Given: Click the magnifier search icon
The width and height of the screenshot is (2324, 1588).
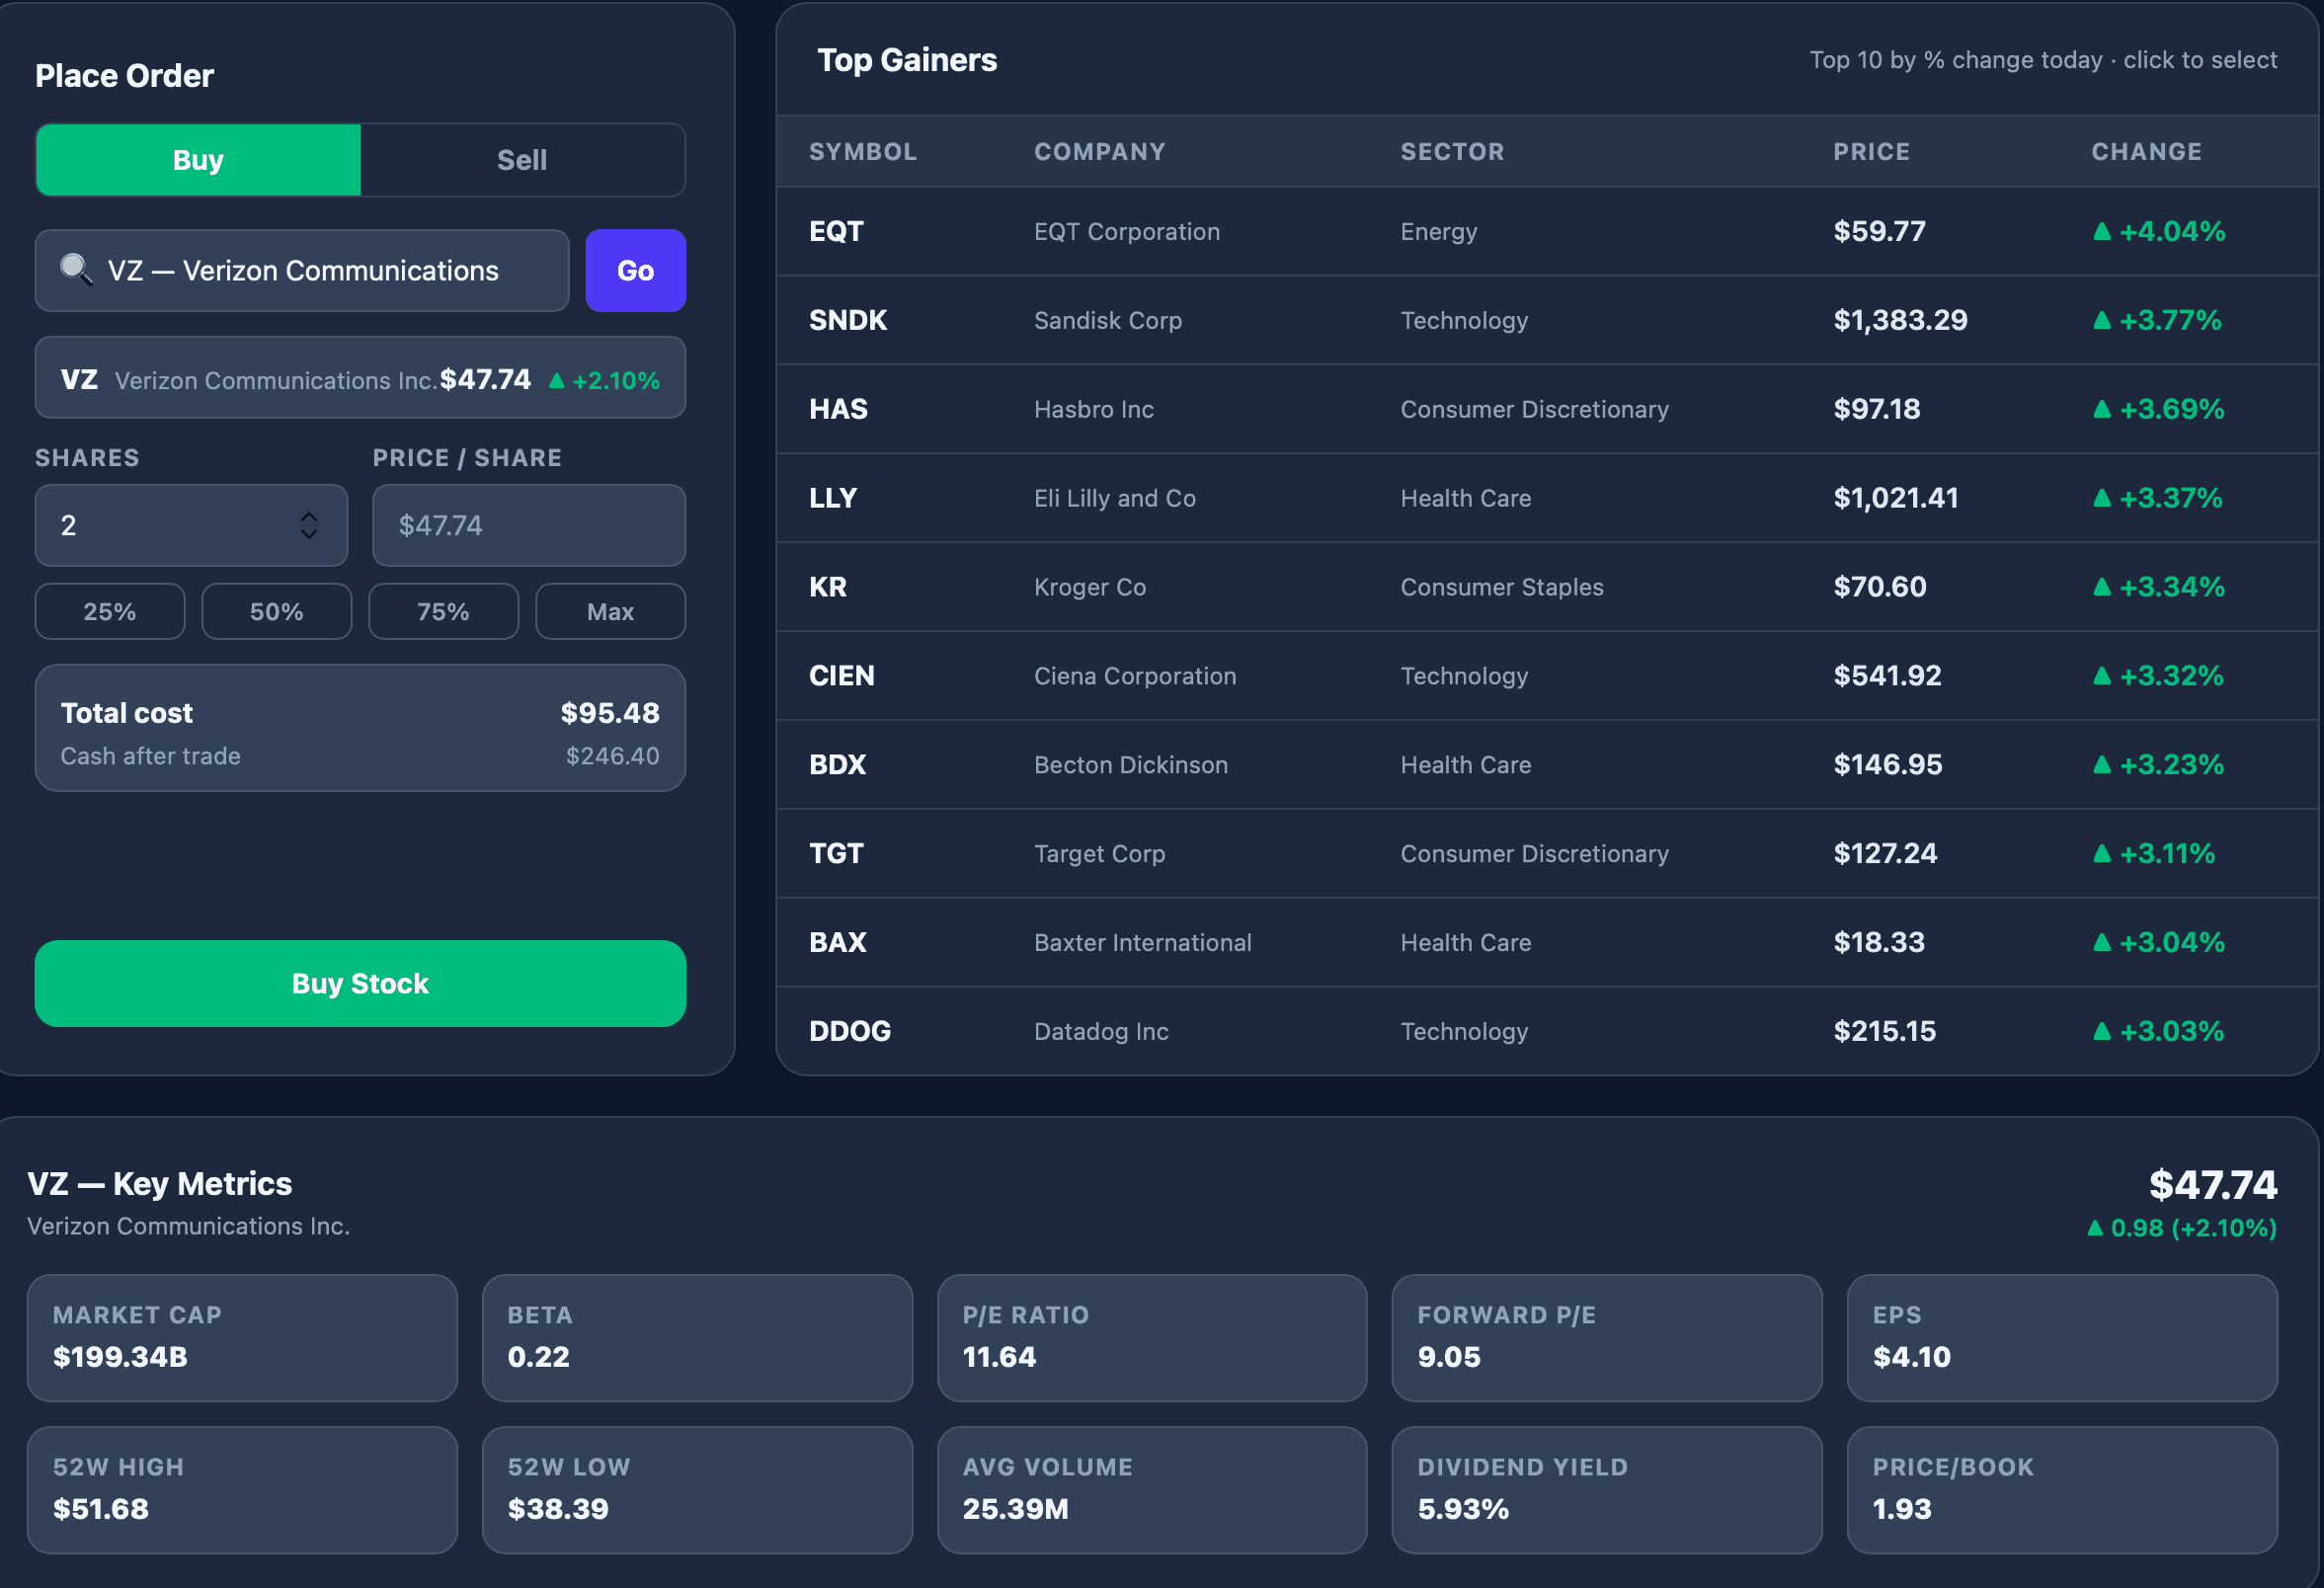Looking at the screenshot, I should click(76, 269).
